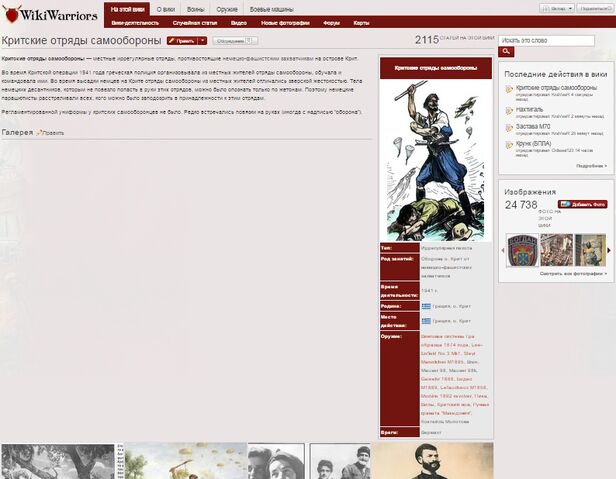The image size is (616, 479).
Task: Click the 1941 г. value in infobox
Action: tap(429, 290)
